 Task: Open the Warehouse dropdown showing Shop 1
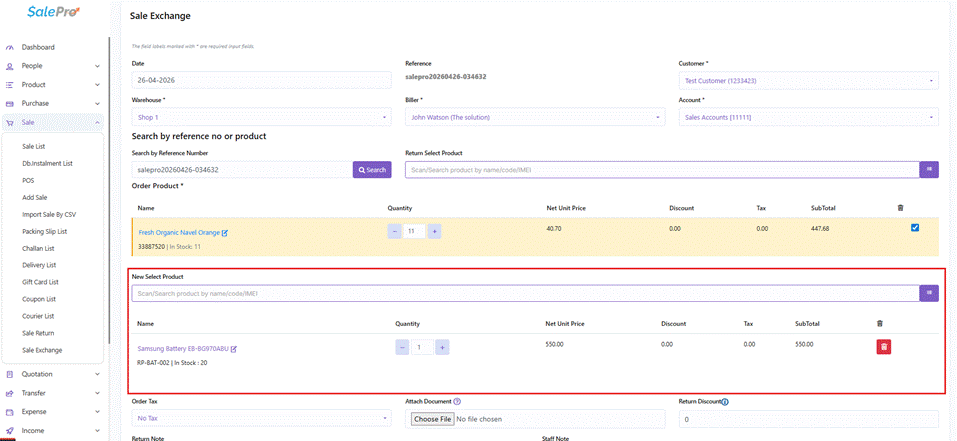click(x=261, y=117)
